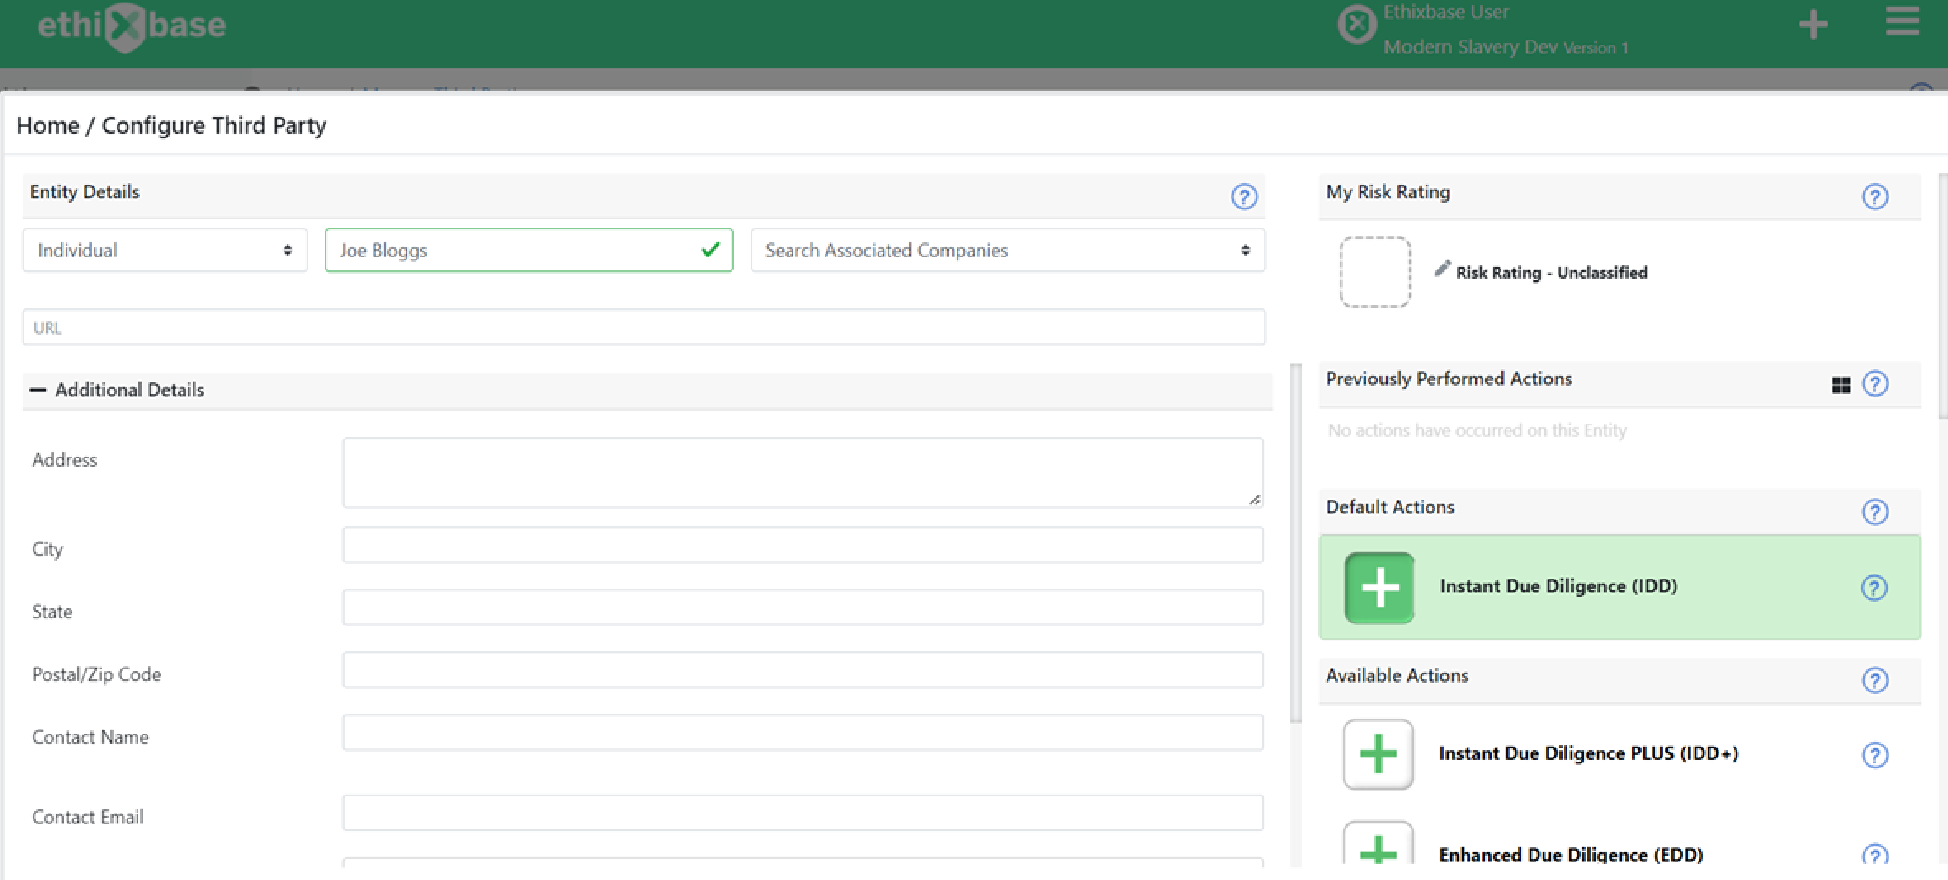This screenshot has width=1948, height=880.
Task: Click the form panel vertical scrollbar
Action: click(x=1296, y=543)
